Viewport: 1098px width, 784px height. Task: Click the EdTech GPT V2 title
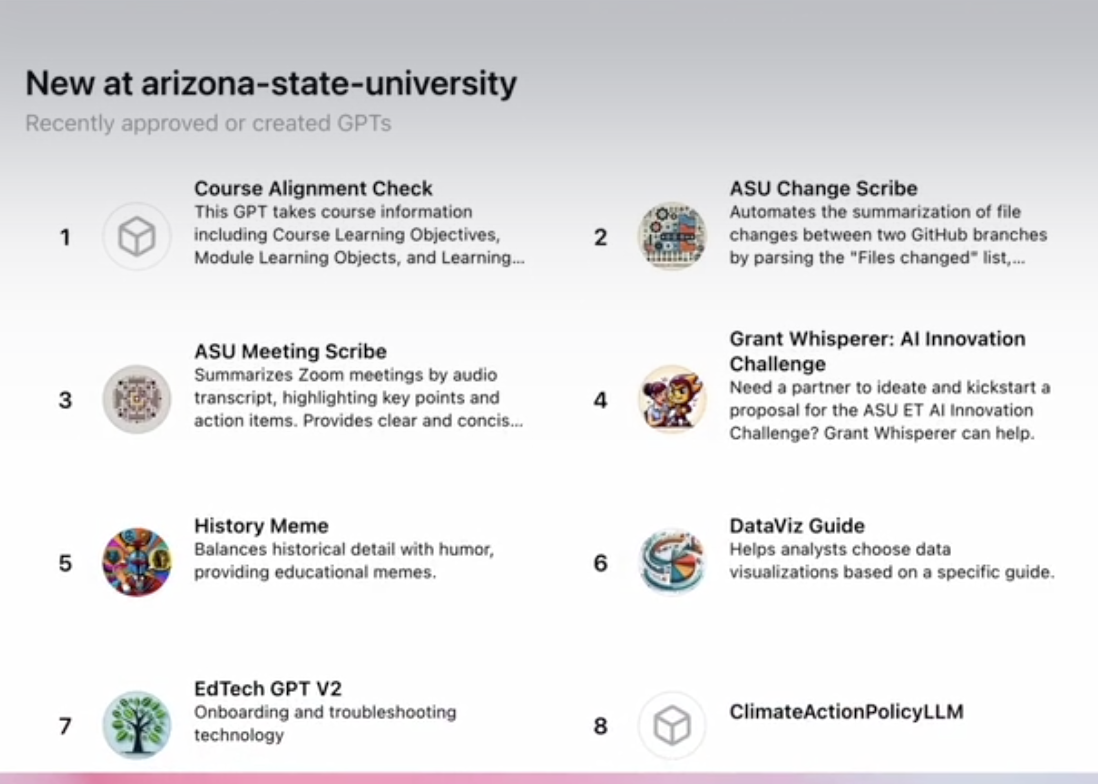coord(268,689)
